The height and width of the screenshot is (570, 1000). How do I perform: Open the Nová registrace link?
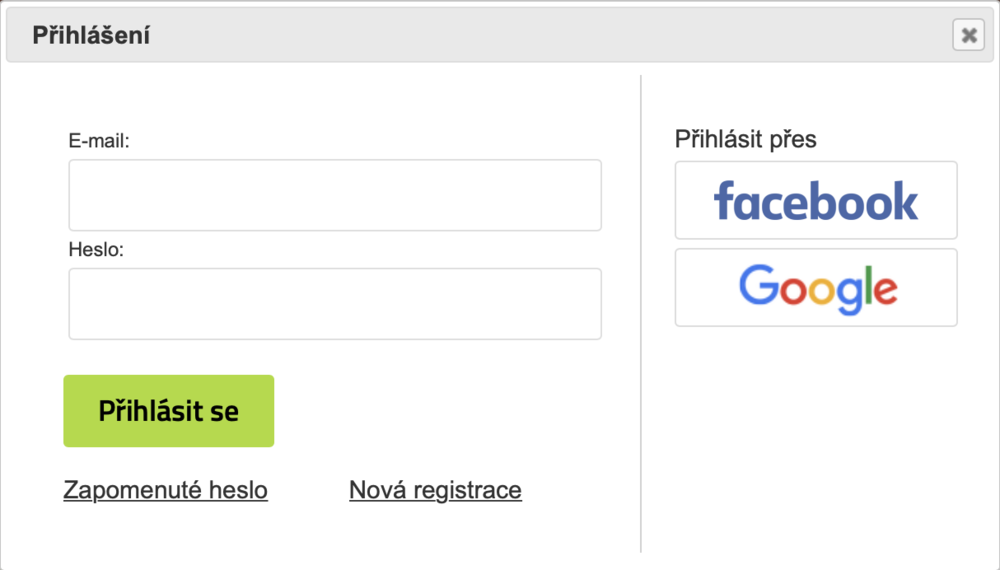click(435, 490)
